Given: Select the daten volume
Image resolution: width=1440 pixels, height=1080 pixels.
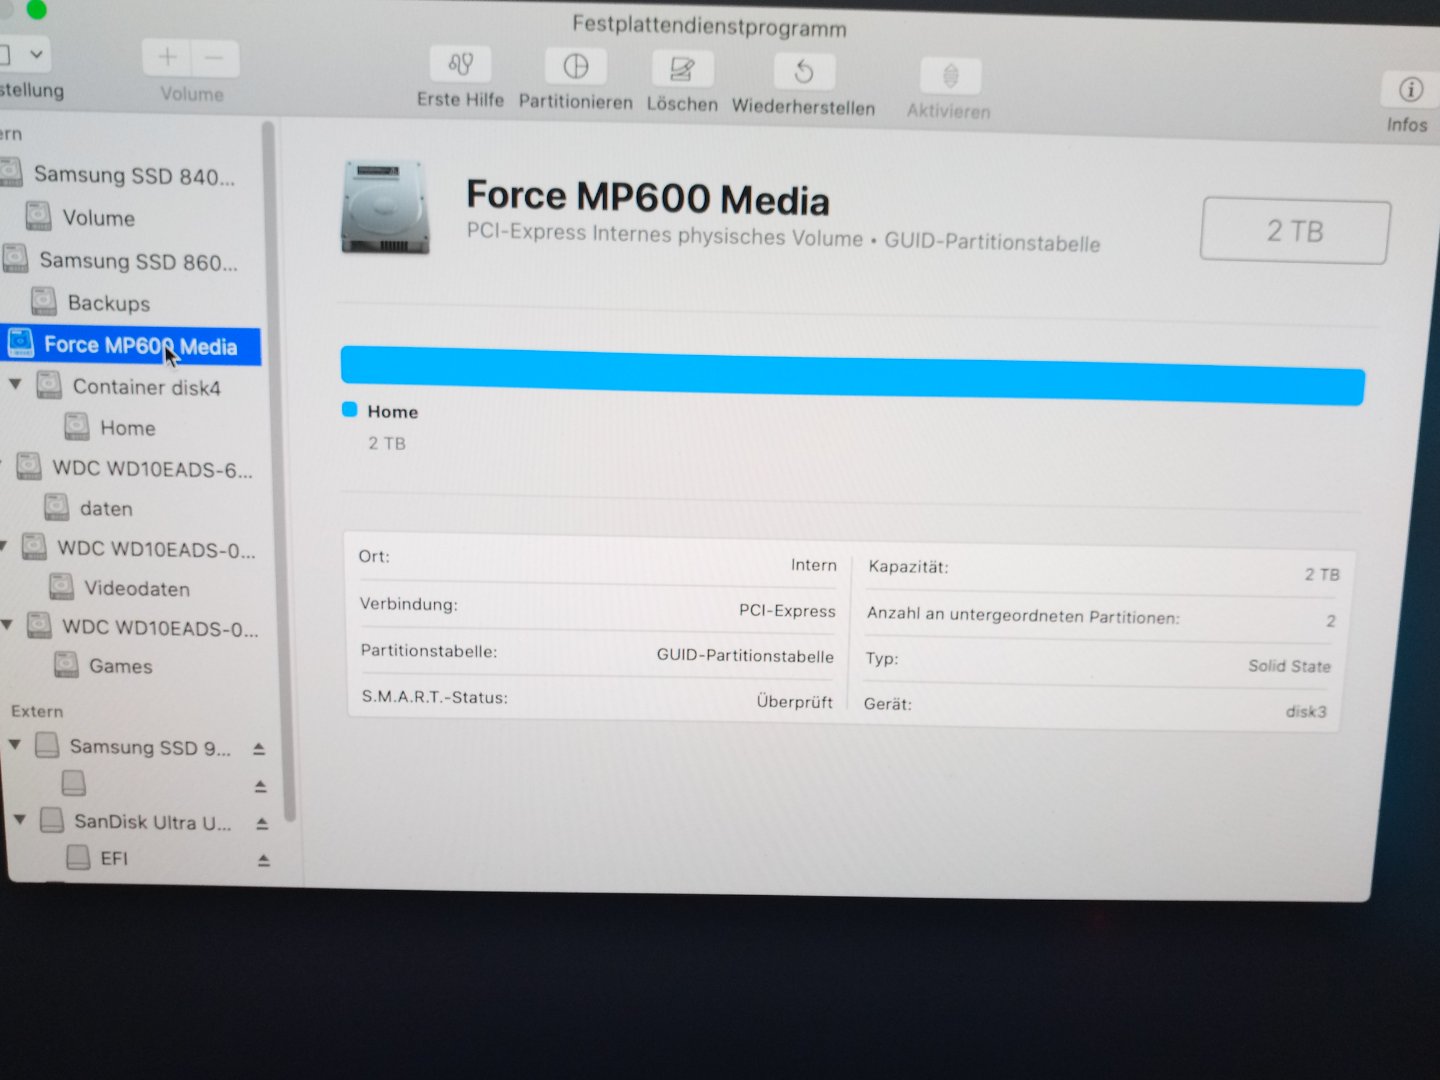Looking at the screenshot, I should pos(105,508).
